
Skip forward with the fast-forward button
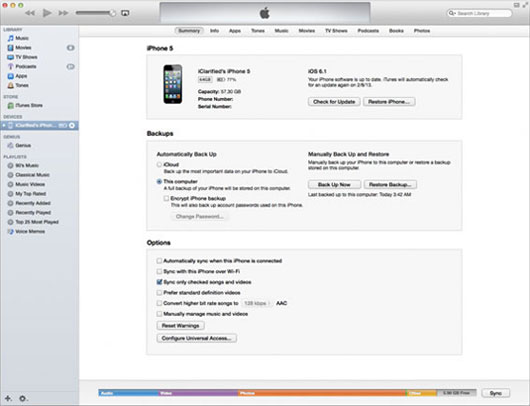(x=63, y=13)
